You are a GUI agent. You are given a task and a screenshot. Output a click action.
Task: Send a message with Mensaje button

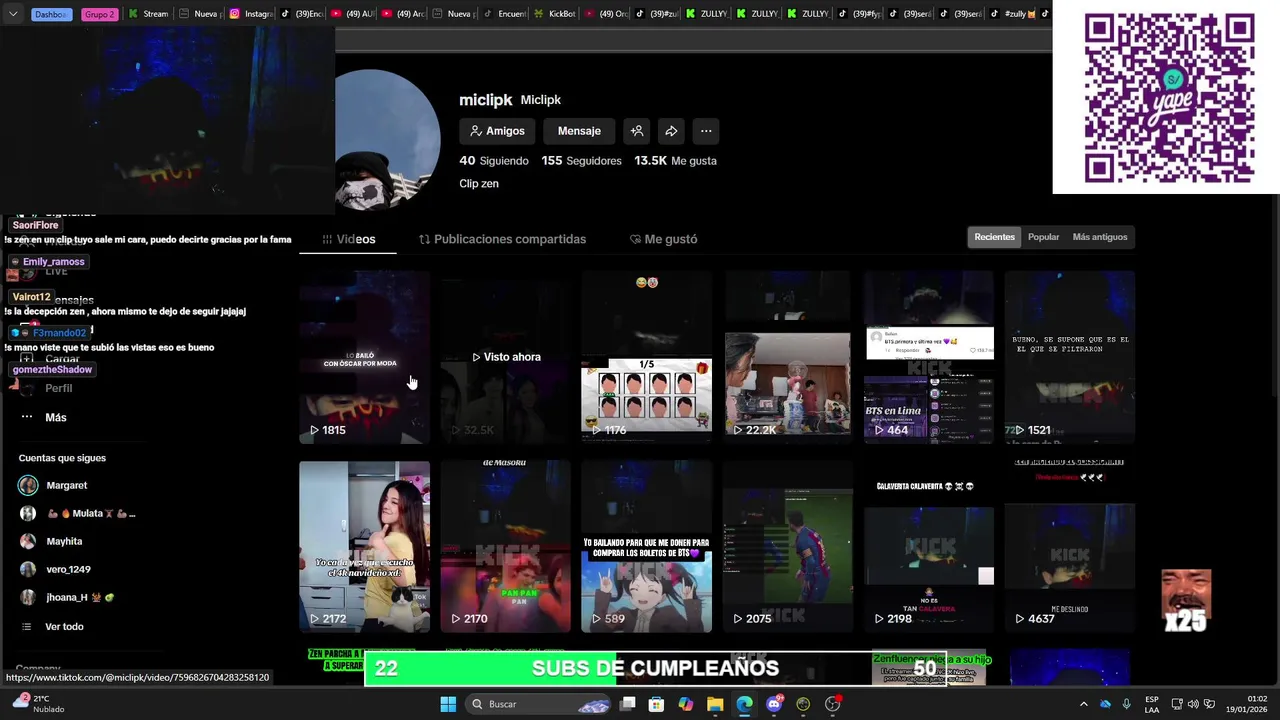click(x=579, y=131)
